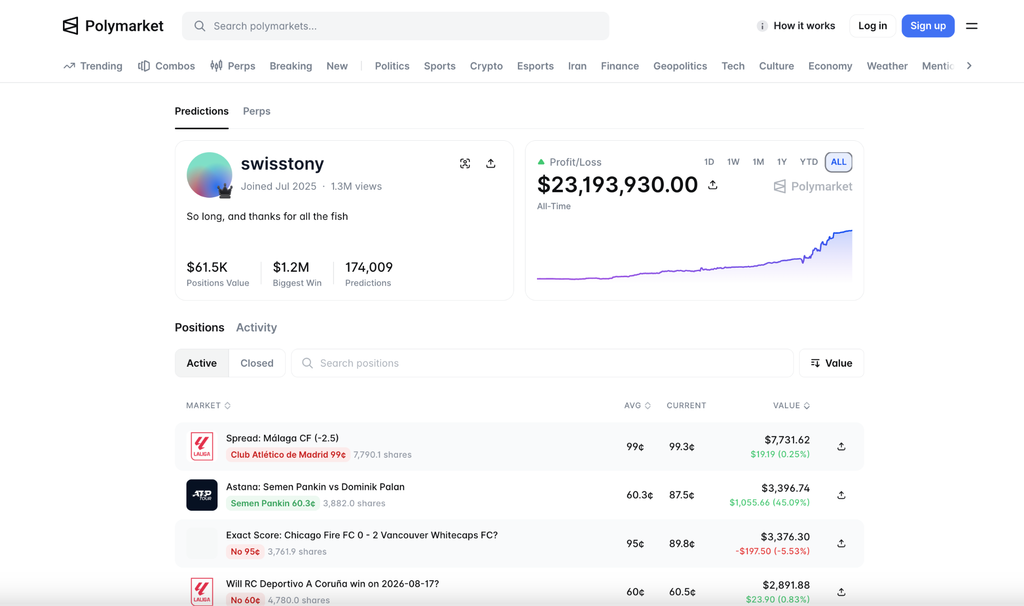Open the Tech category
Screen dimensions: 1024x606
(x=733, y=66)
